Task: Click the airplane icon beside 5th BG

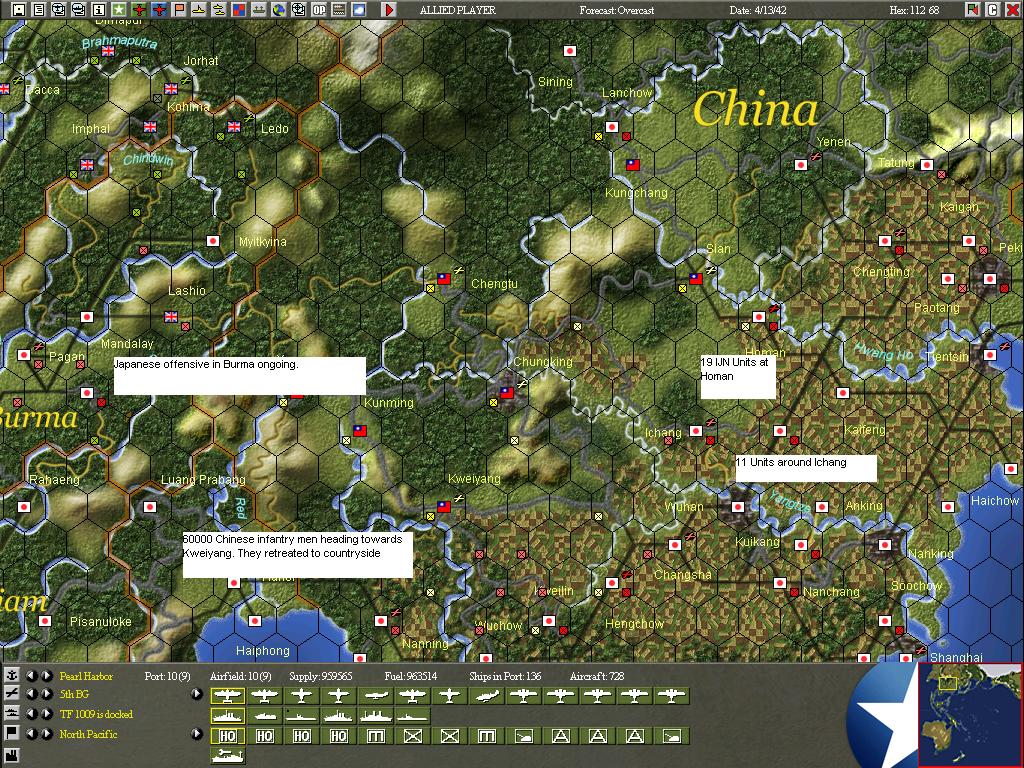Action: click(11, 694)
